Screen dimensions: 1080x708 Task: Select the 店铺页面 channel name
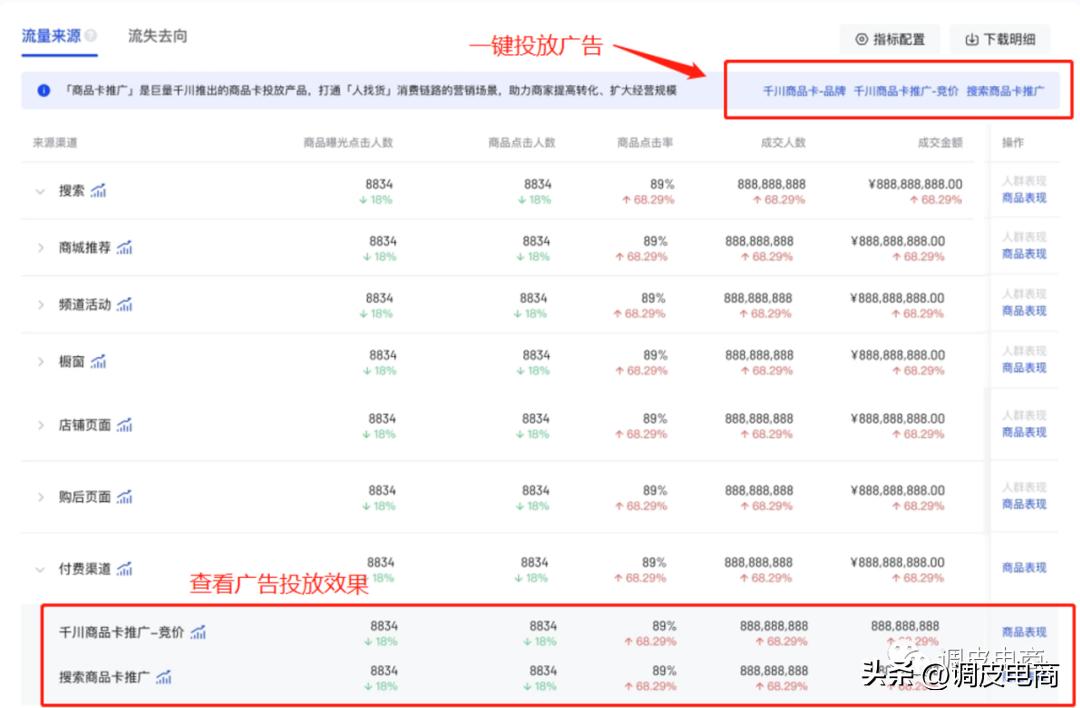coord(85,426)
